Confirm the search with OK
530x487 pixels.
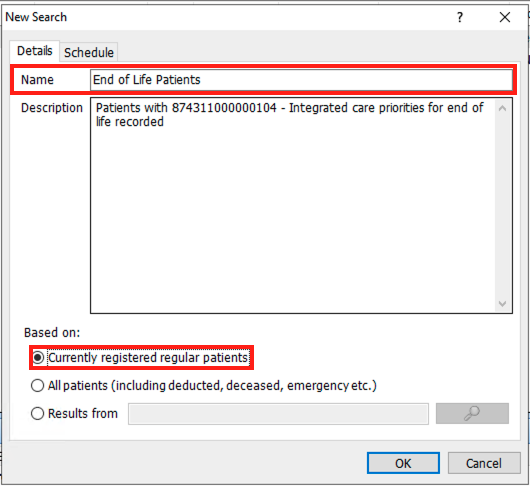click(x=403, y=463)
